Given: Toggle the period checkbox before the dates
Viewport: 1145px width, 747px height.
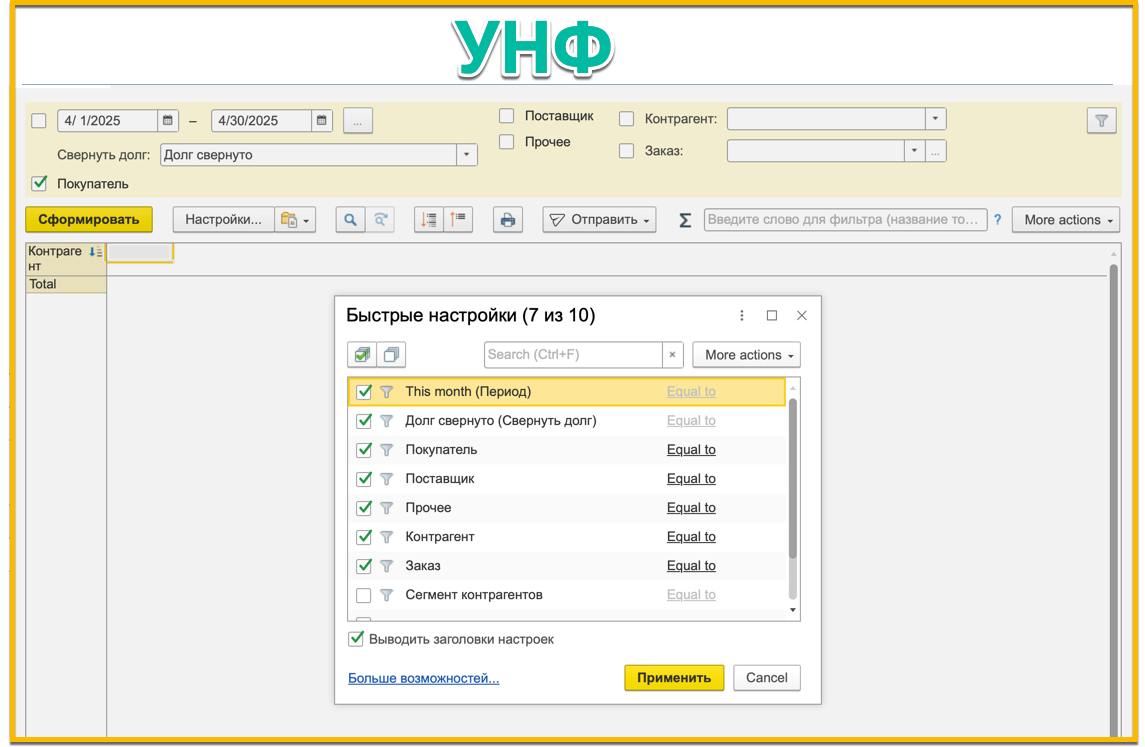Looking at the screenshot, I should click(x=39, y=120).
